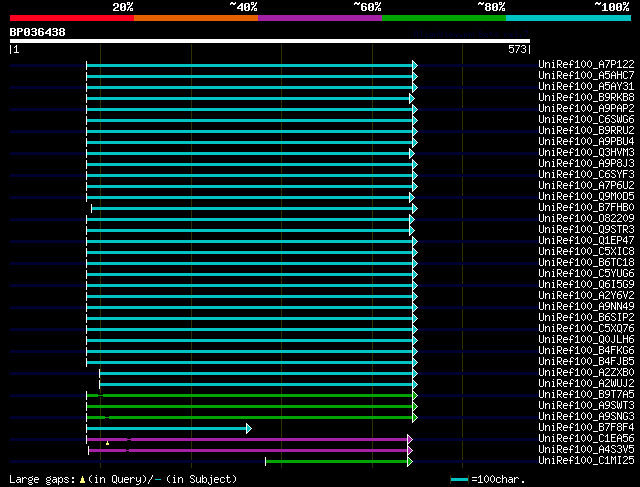640x487 pixels.
Task: Click the green arrowhead ending the B9T7A5 alignment
Action: click(415, 396)
